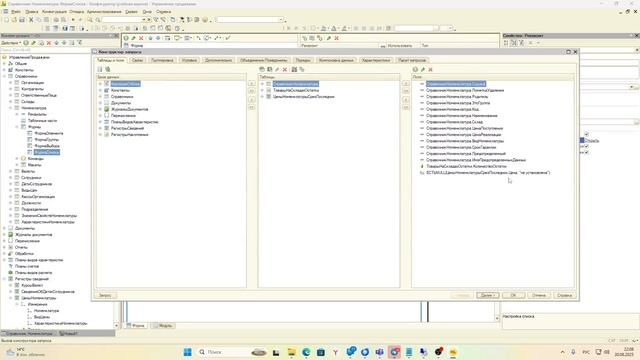Click the Открыть link in the properties panel
640x360 pixels.
(x=592, y=141)
